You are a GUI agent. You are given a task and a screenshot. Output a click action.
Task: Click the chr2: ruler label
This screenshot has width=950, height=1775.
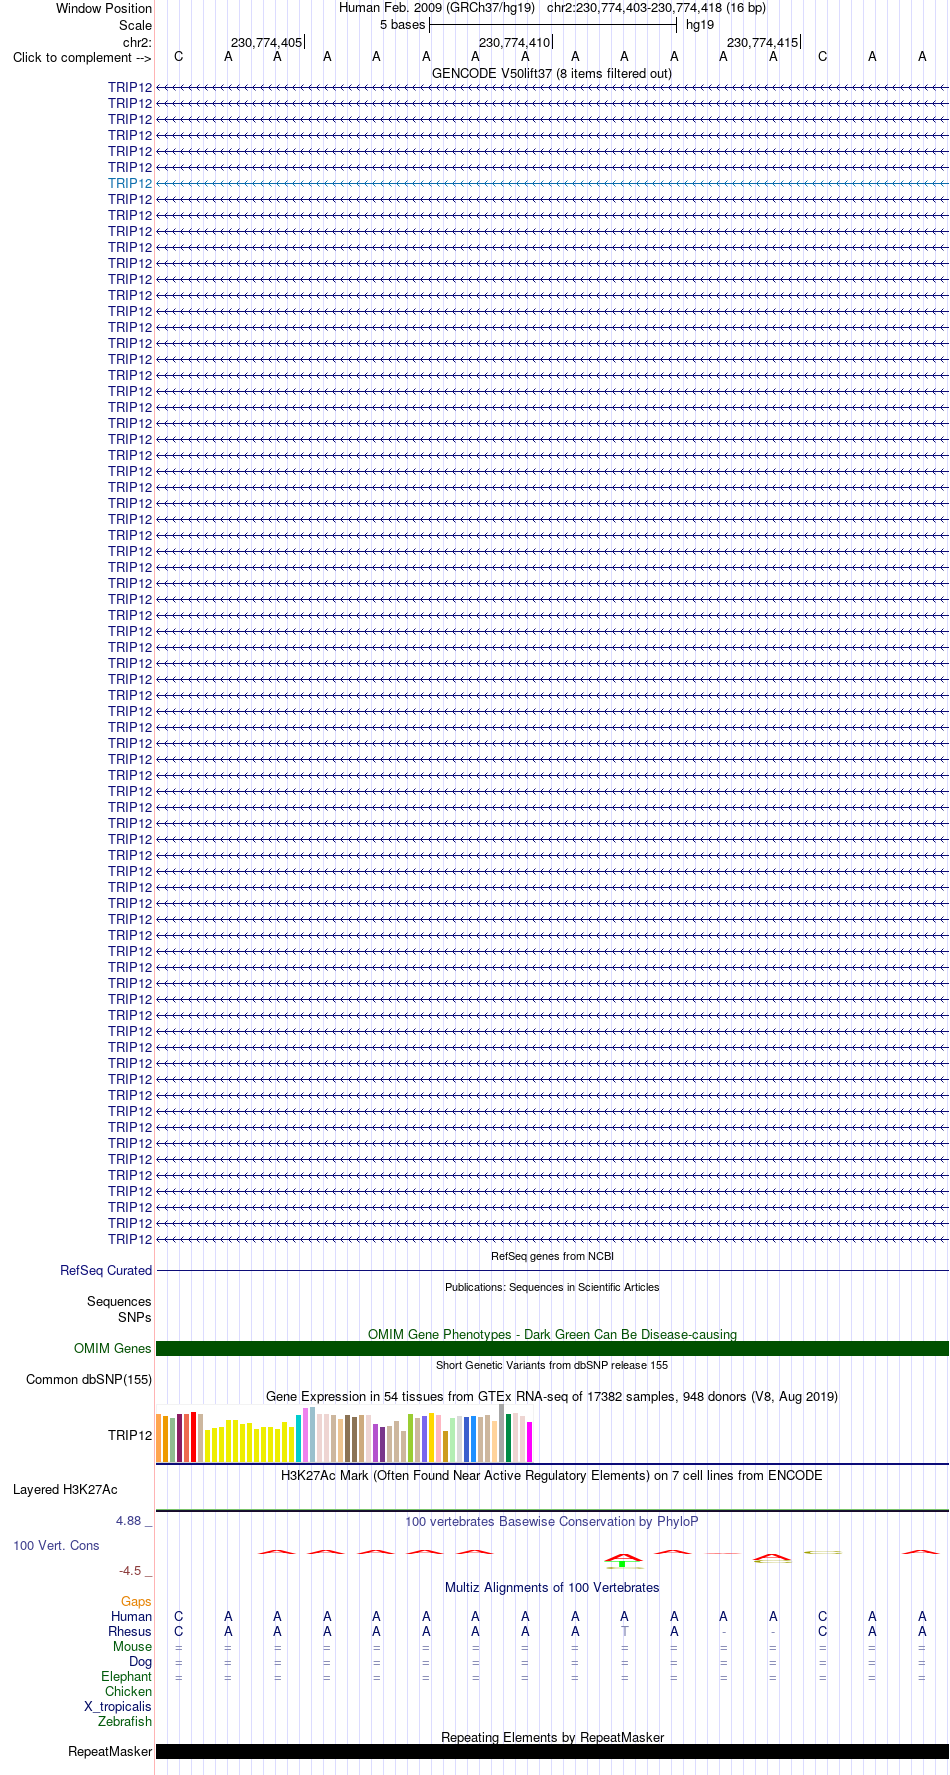137,42
